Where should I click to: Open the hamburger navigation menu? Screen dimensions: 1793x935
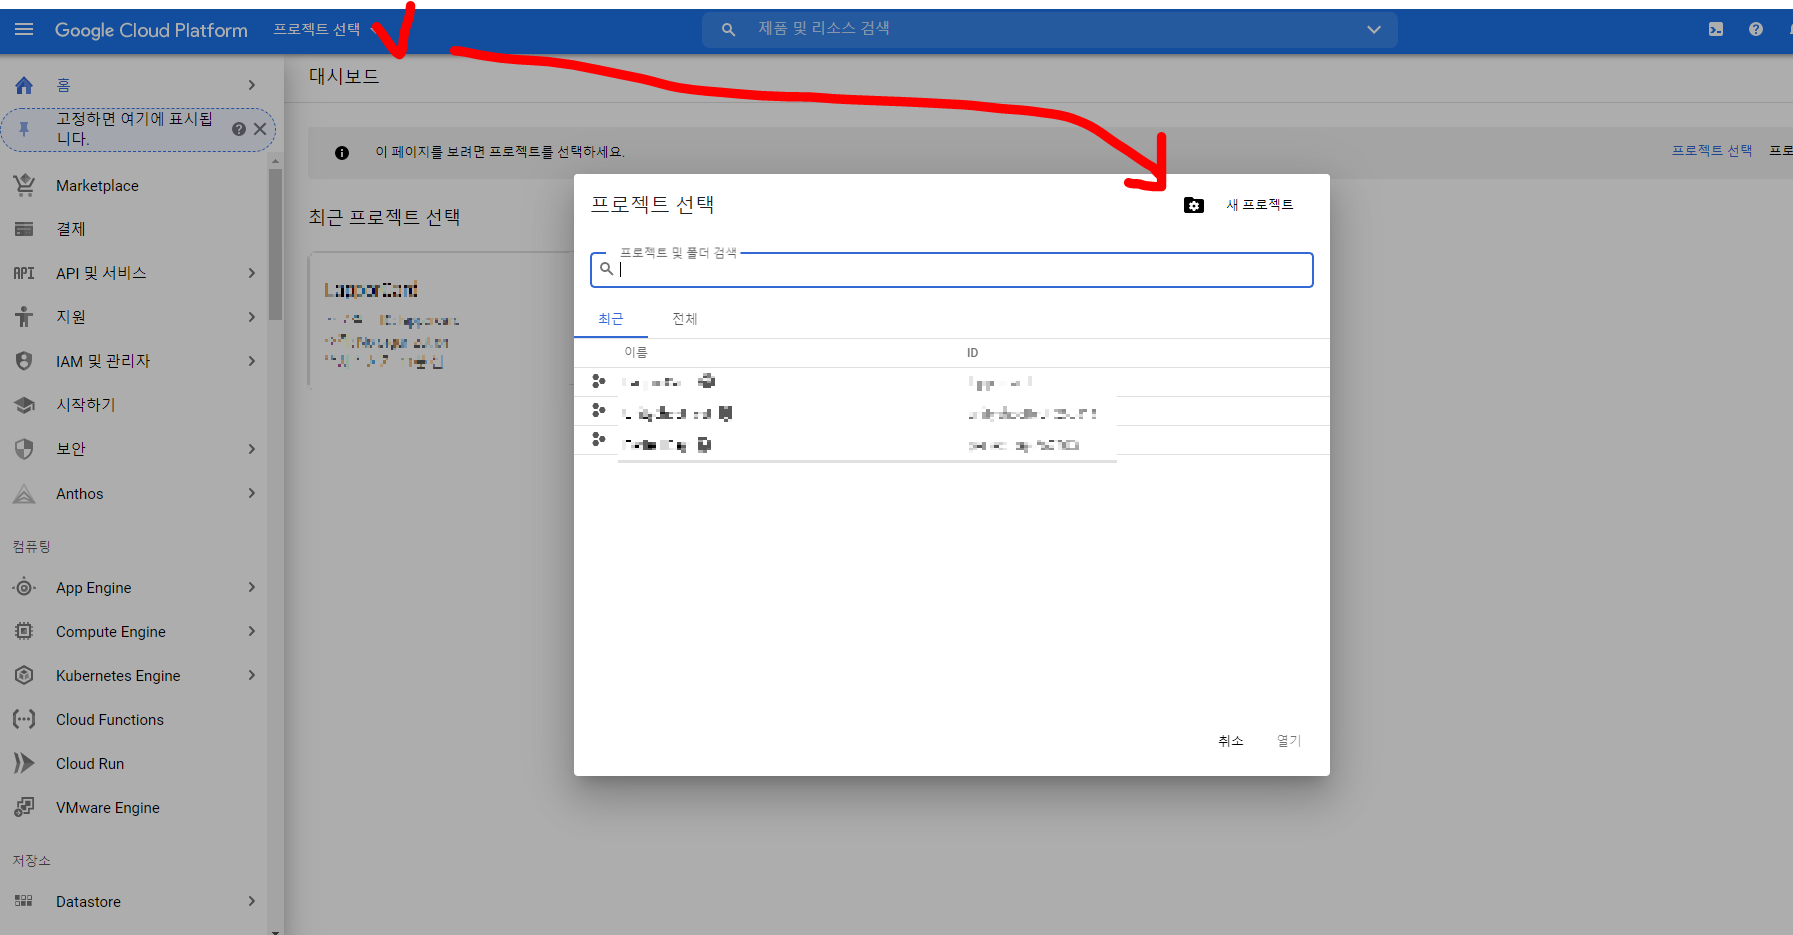(x=24, y=30)
